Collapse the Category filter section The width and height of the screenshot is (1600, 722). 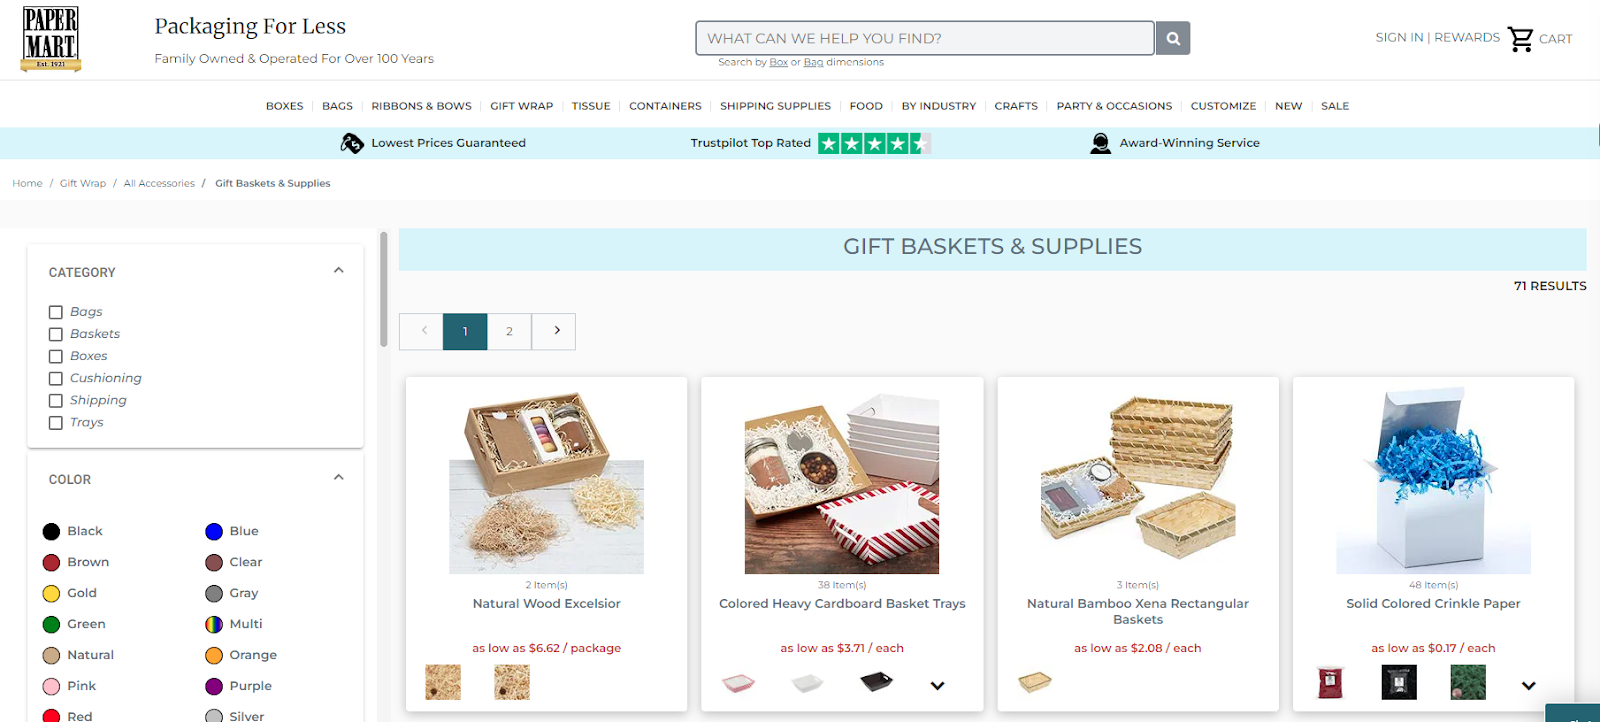click(338, 271)
